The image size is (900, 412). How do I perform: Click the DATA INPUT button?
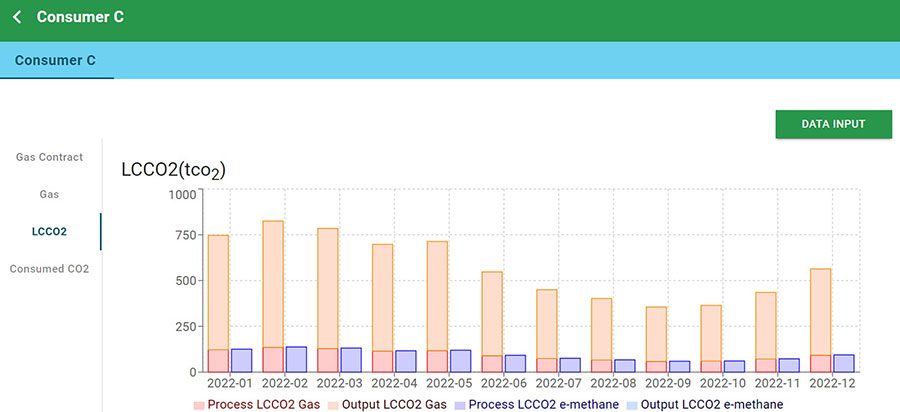[x=833, y=124]
